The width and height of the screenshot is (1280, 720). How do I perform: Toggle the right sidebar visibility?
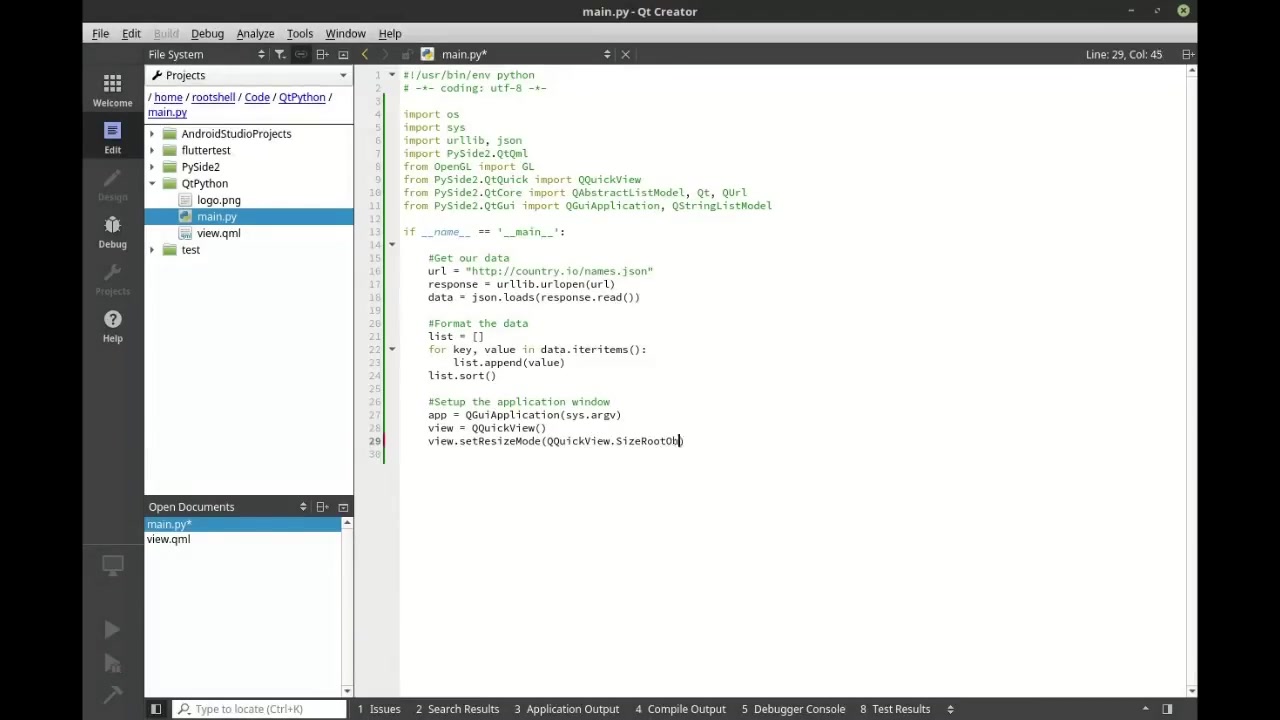tap(1167, 709)
